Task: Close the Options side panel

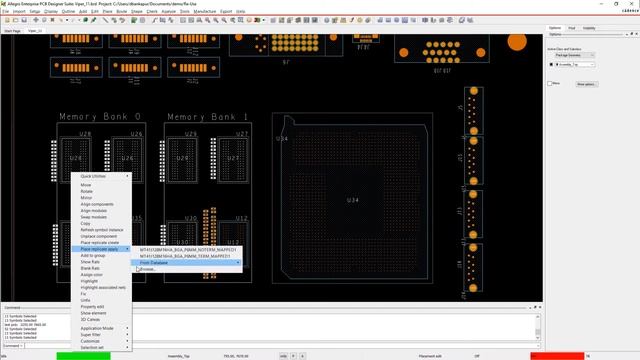Action: pos(636,34)
